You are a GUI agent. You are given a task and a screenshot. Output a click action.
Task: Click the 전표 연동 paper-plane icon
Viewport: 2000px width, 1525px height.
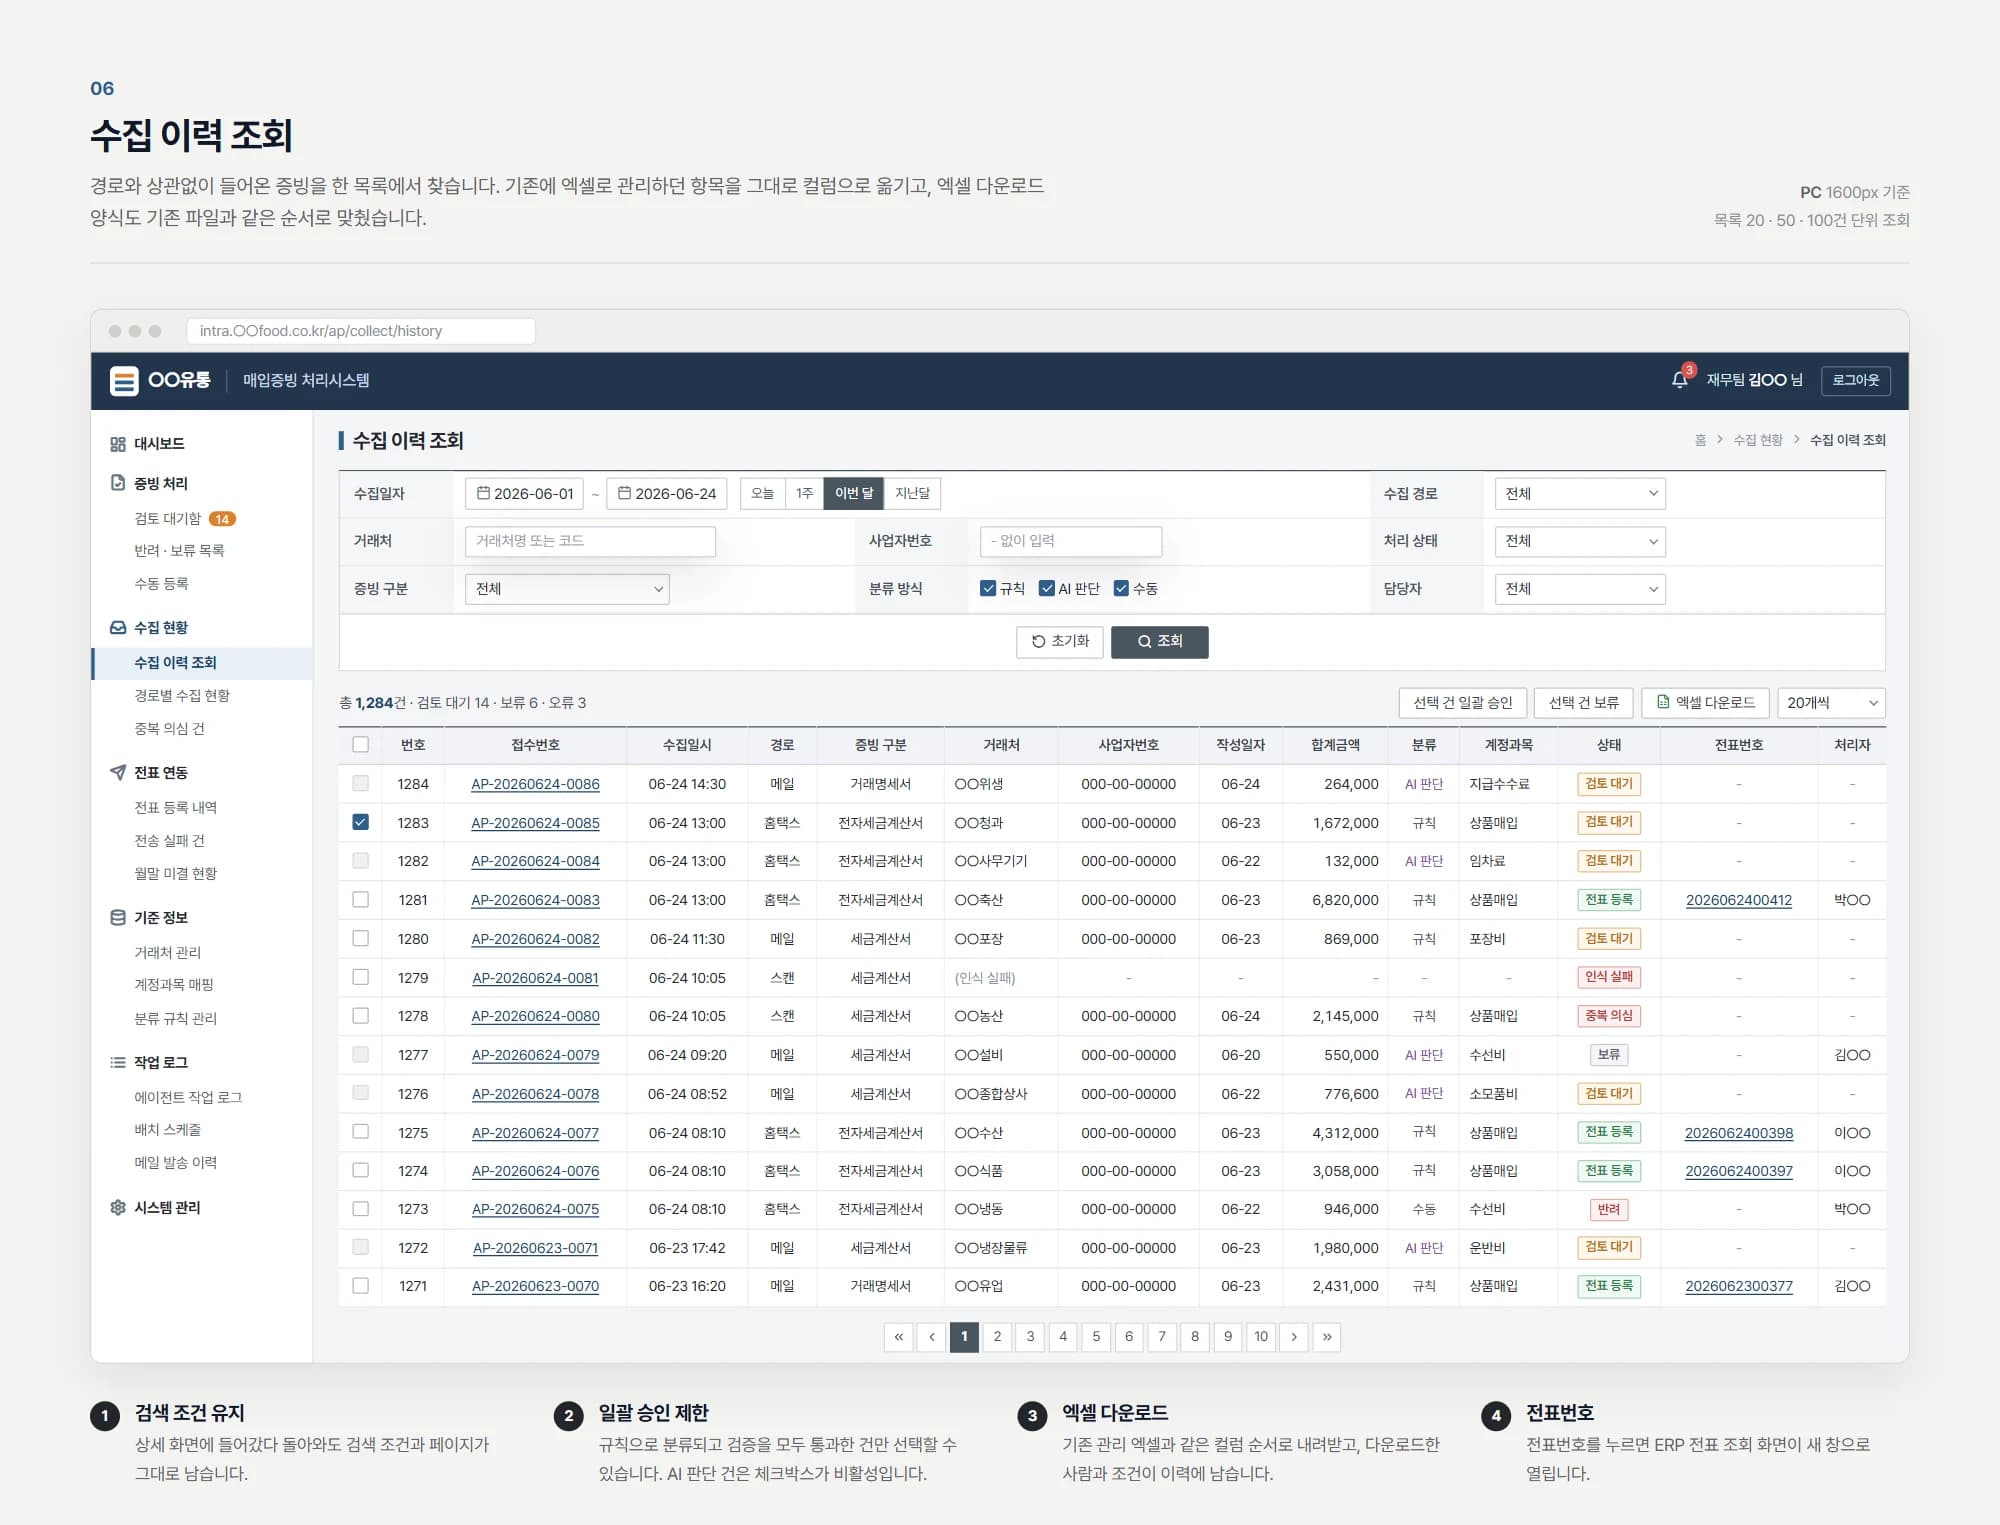[x=118, y=772]
